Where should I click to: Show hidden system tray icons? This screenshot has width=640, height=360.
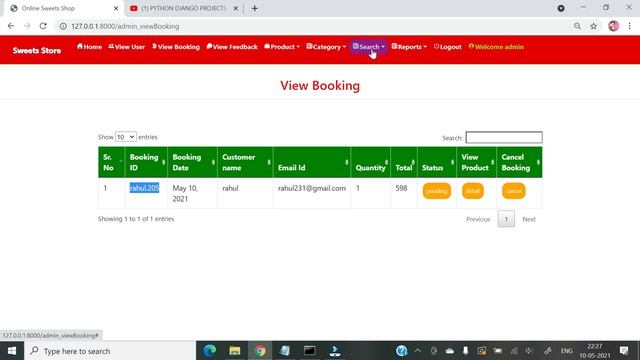click(x=418, y=351)
